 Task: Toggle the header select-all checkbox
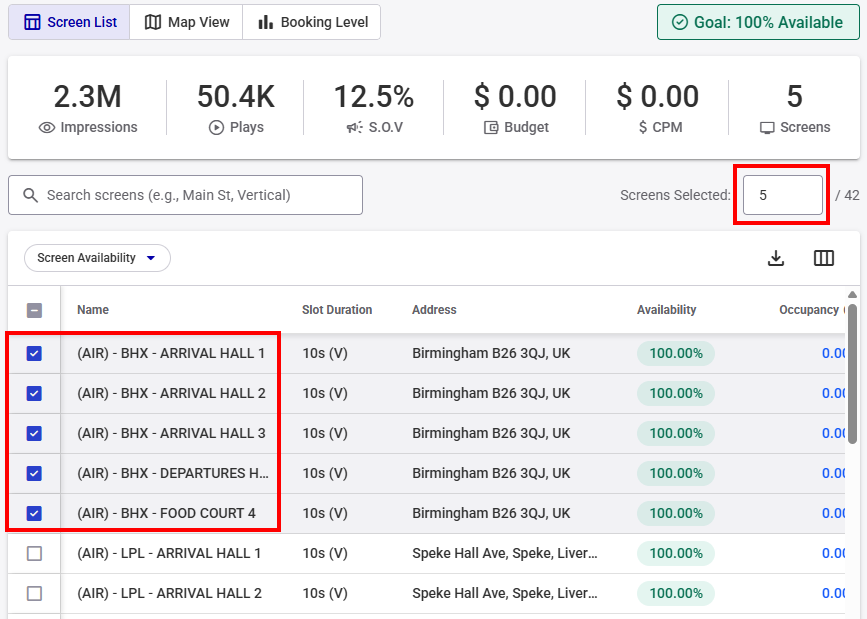pyautogui.click(x=34, y=310)
